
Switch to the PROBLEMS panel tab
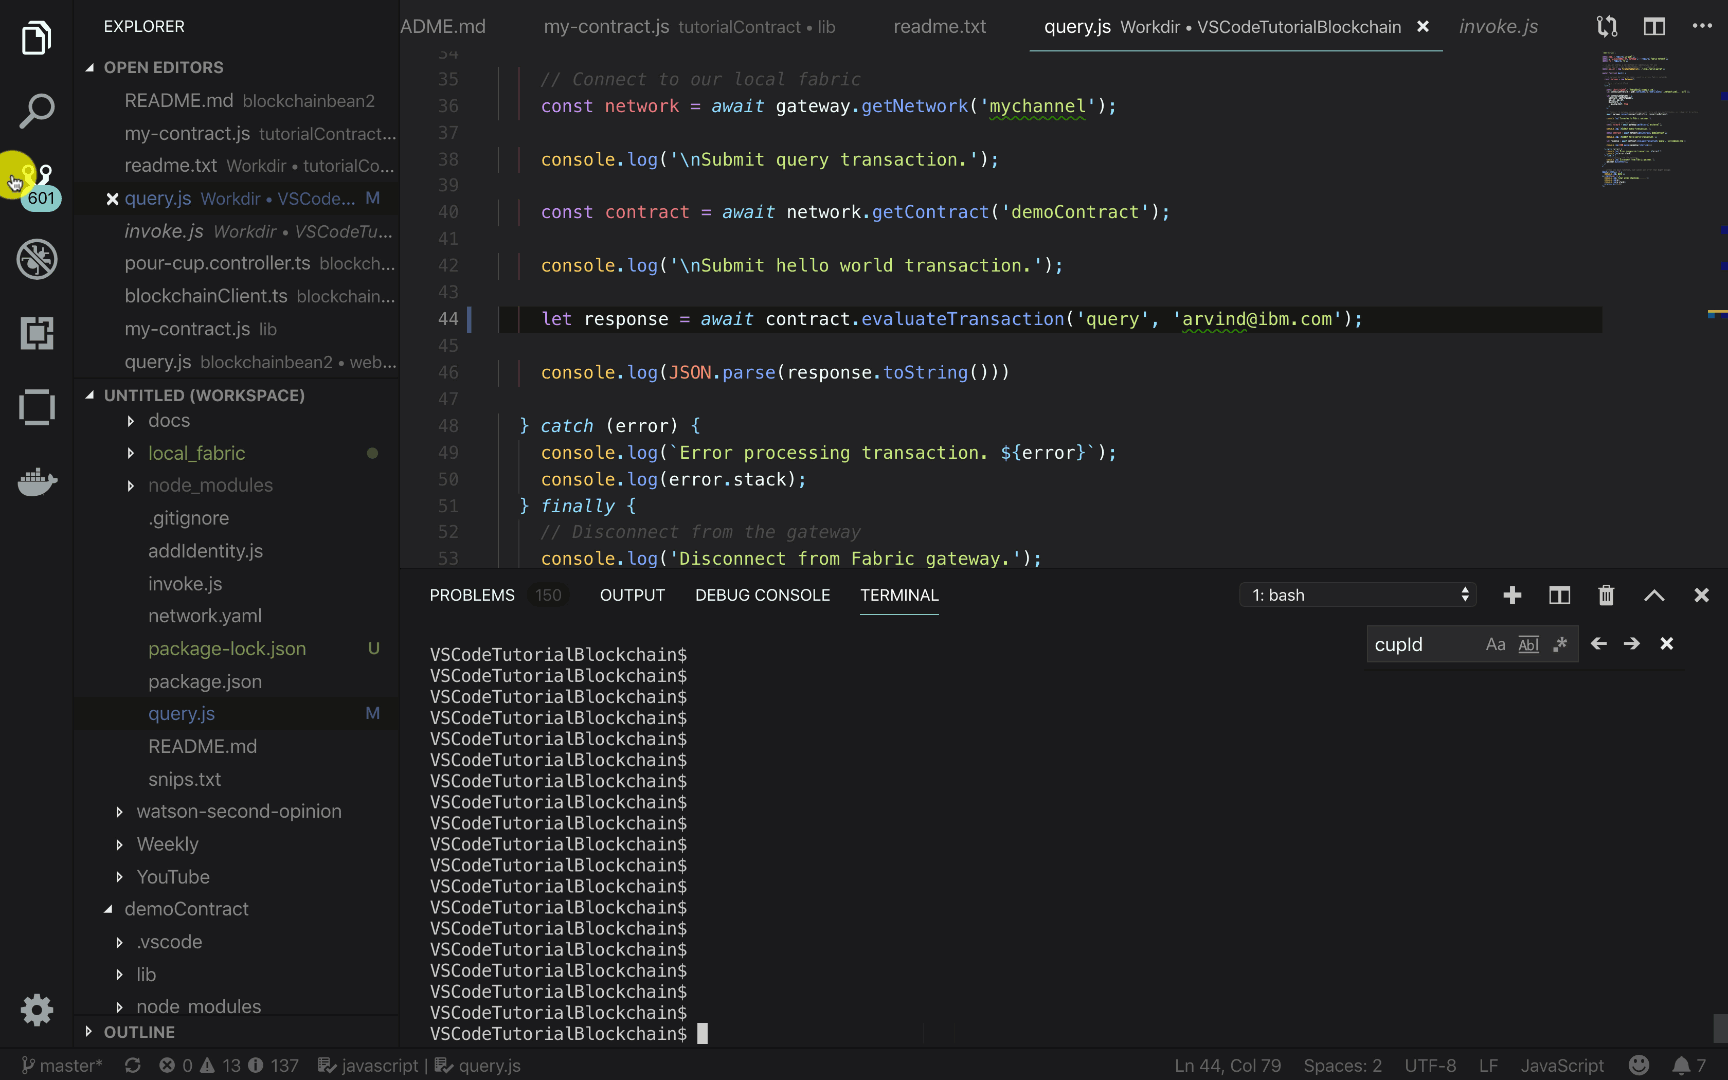pos(472,595)
